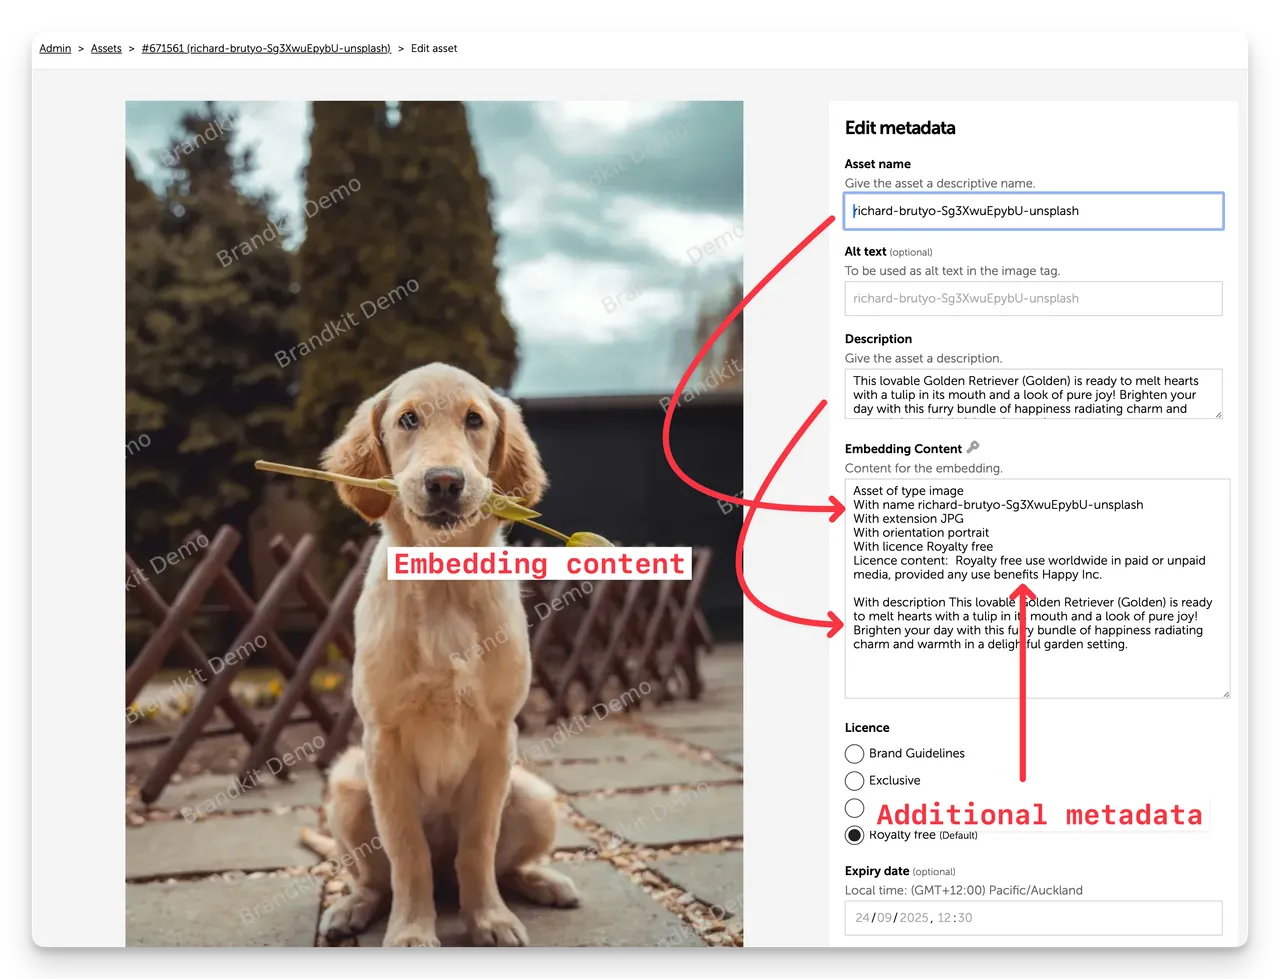Grab the Description textarea resize handle

point(1217,413)
